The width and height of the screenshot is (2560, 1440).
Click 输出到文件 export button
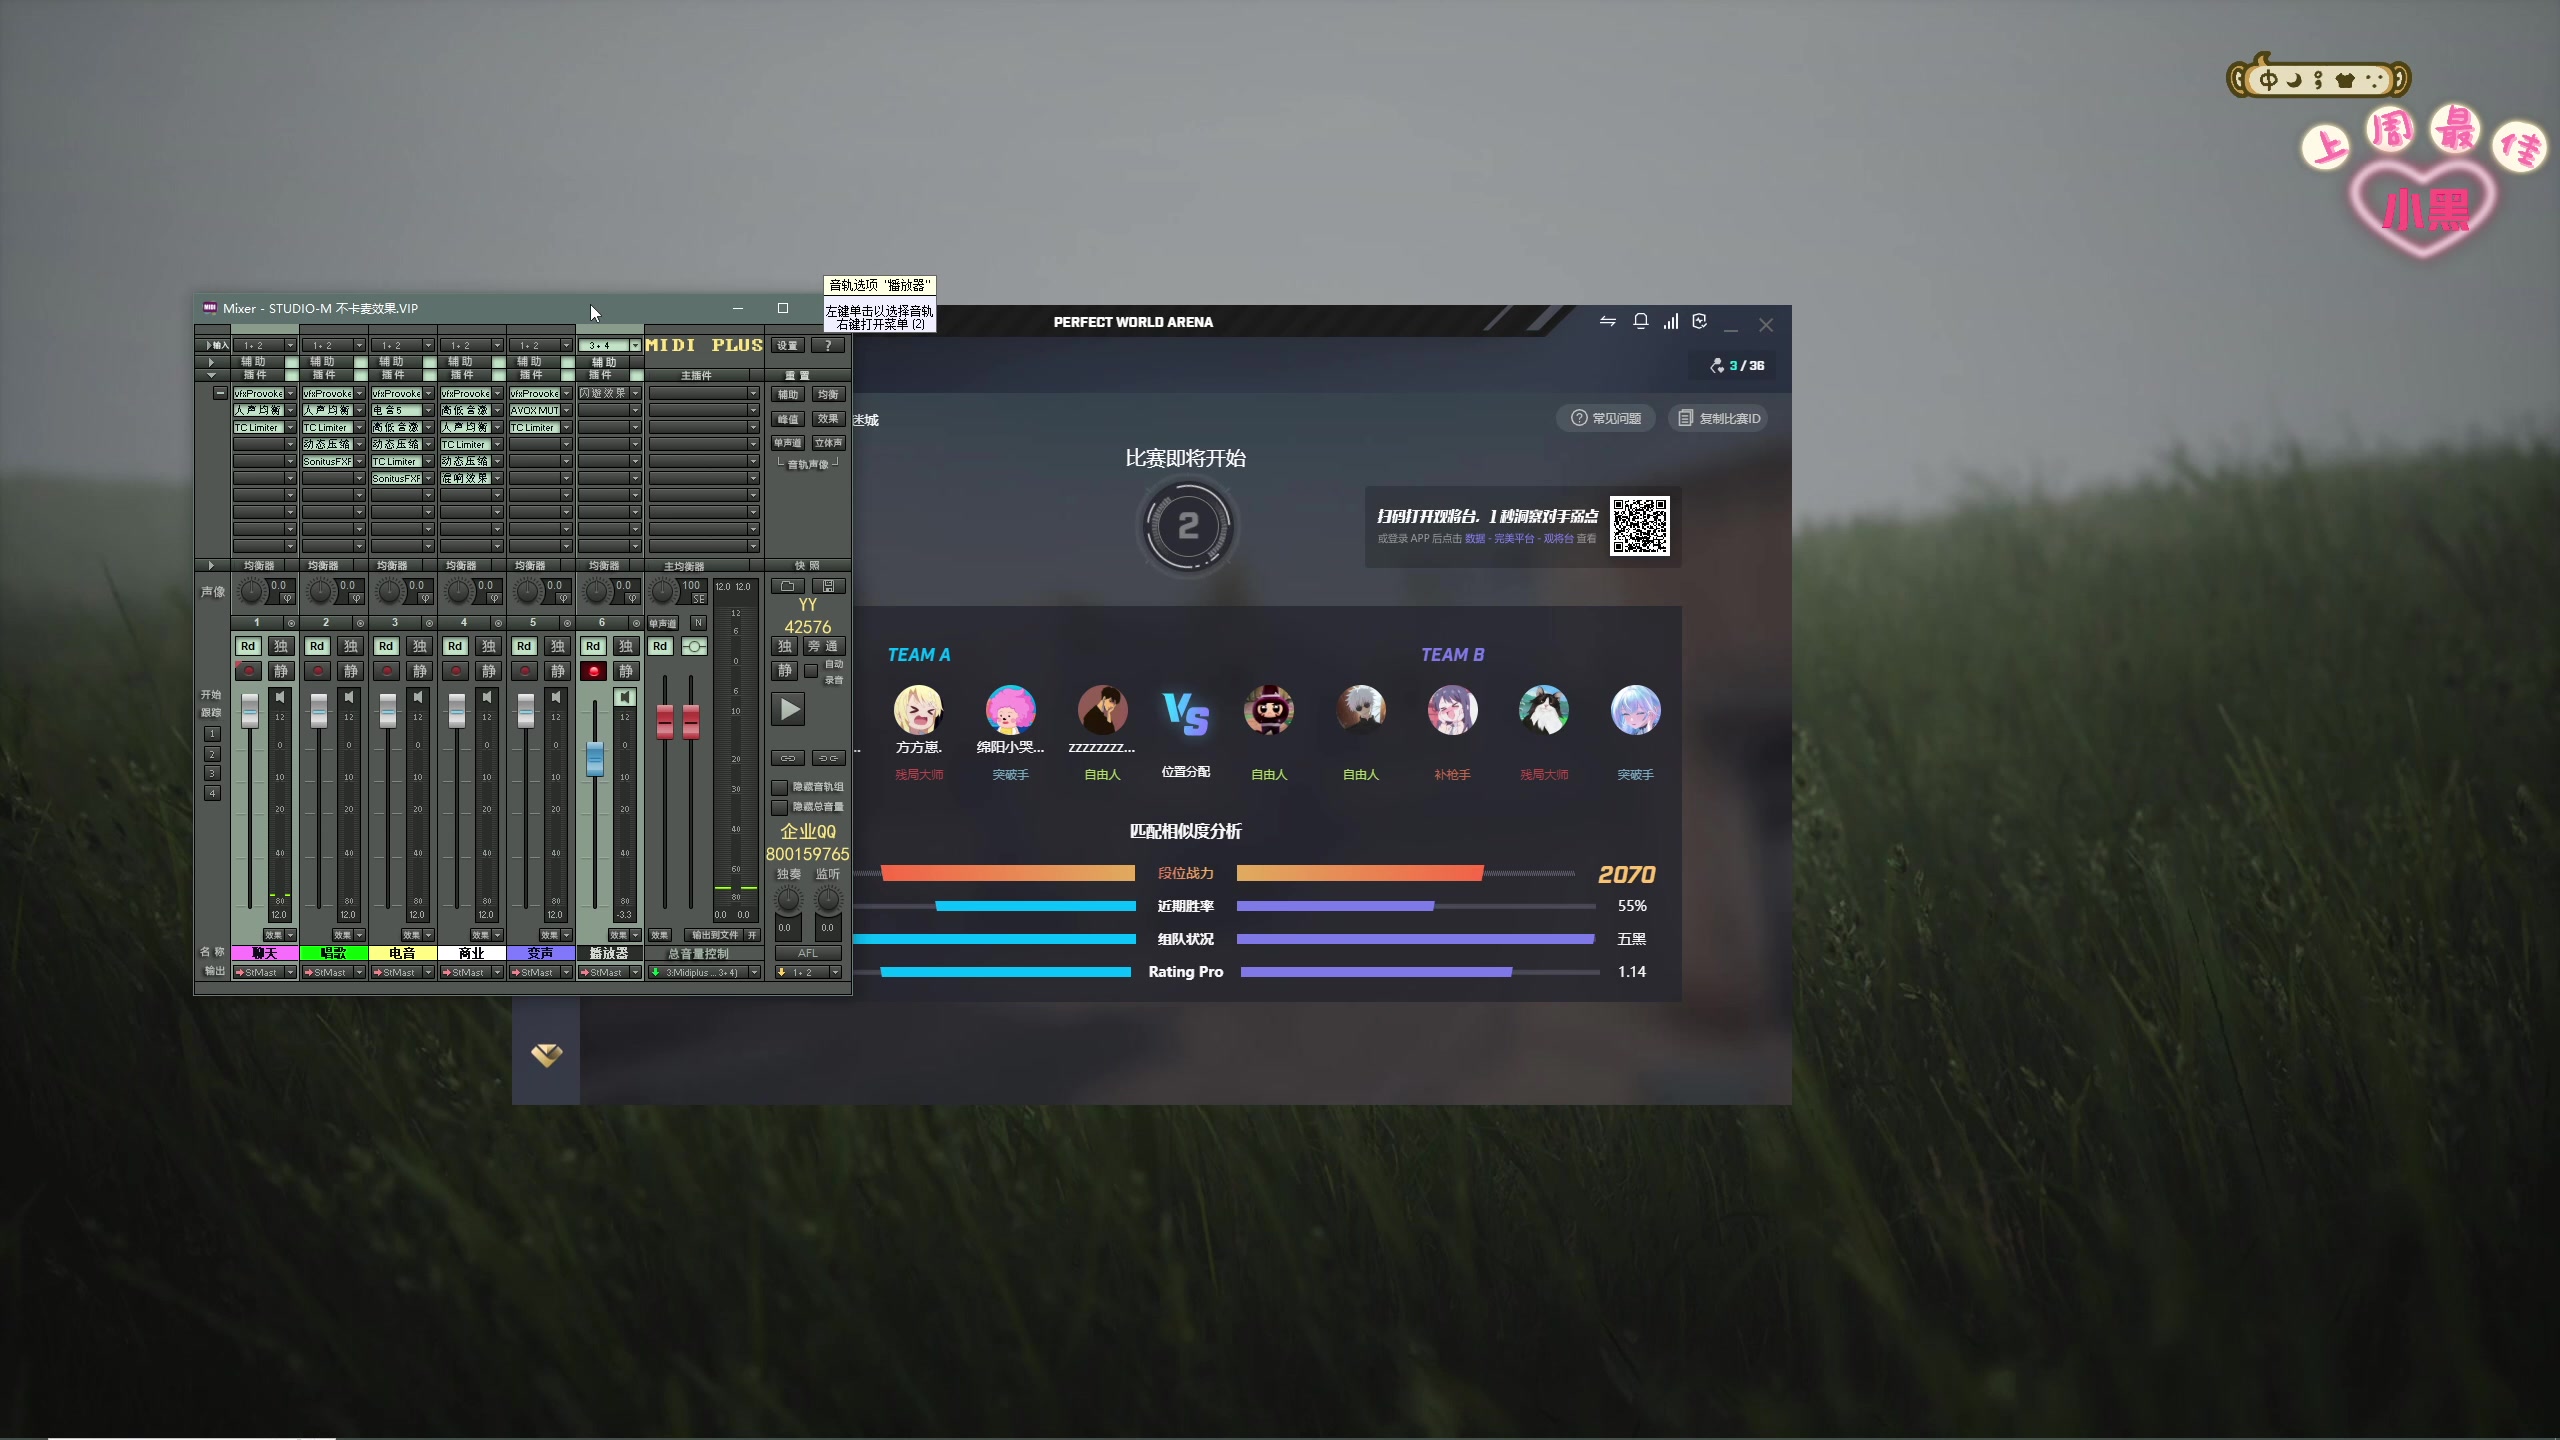click(716, 935)
